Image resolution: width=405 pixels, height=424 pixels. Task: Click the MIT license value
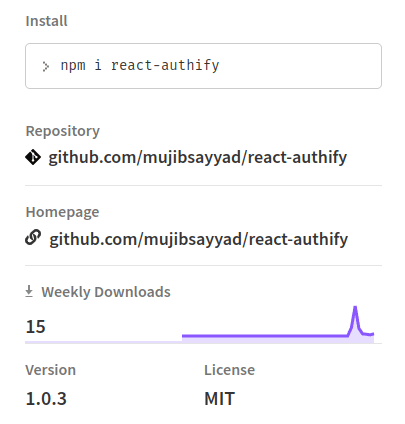pos(220,399)
